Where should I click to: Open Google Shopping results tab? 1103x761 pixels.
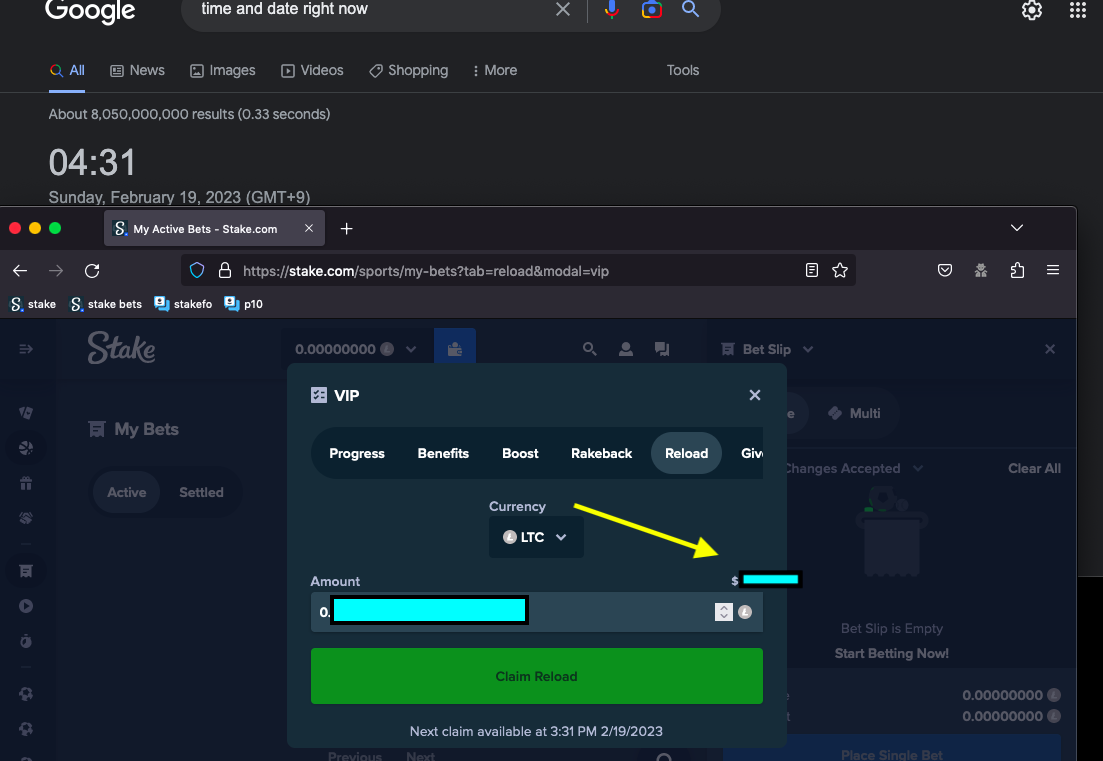pos(409,70)
